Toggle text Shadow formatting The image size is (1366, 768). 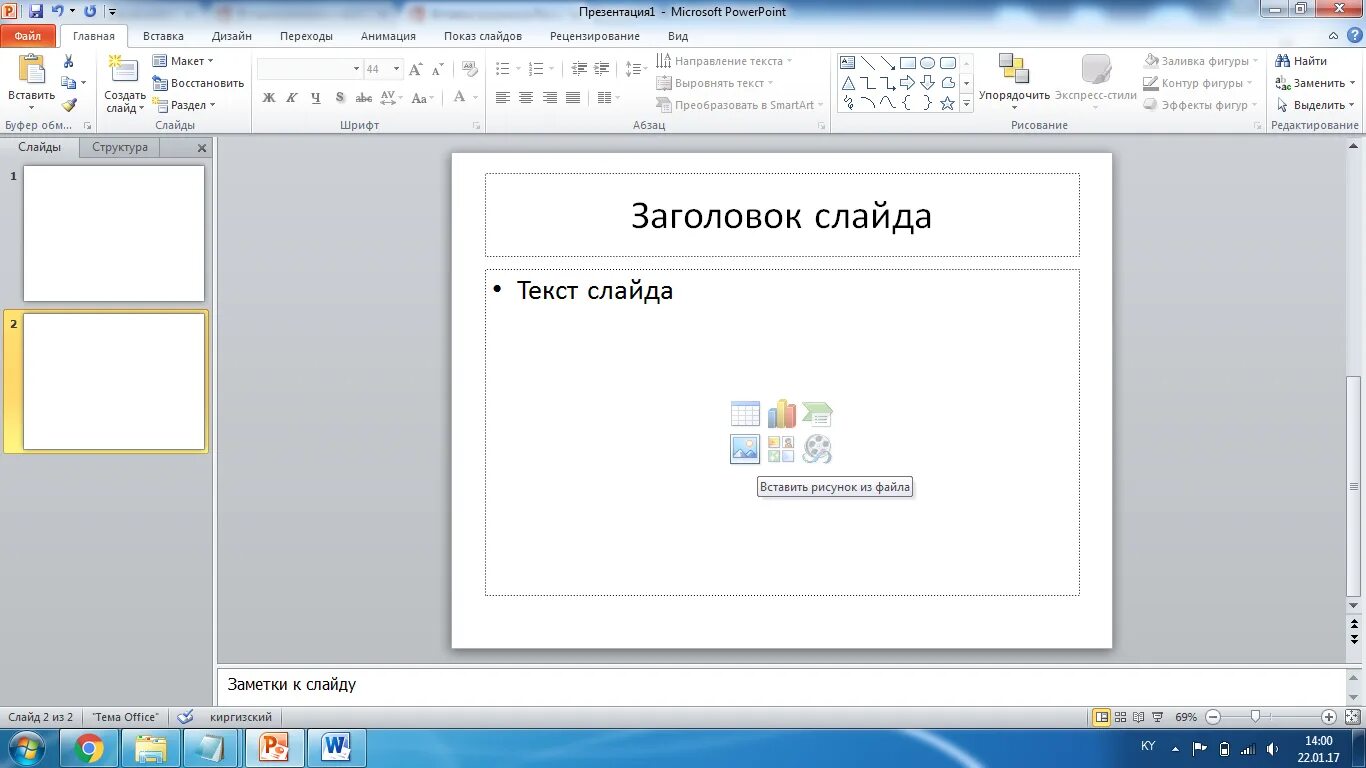(x=340, y=98)
